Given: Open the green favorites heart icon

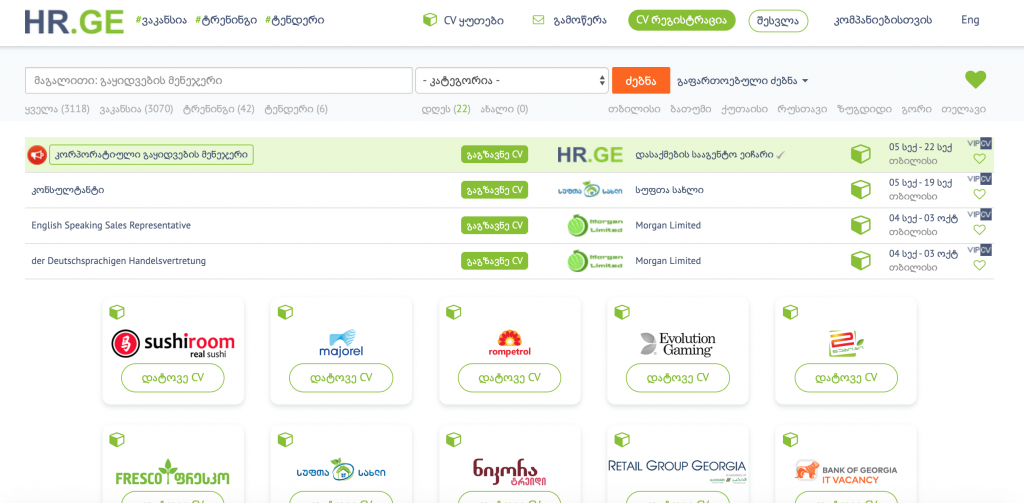Looking at the screenshot, I should pyautogui.click(x=976, y=80).
